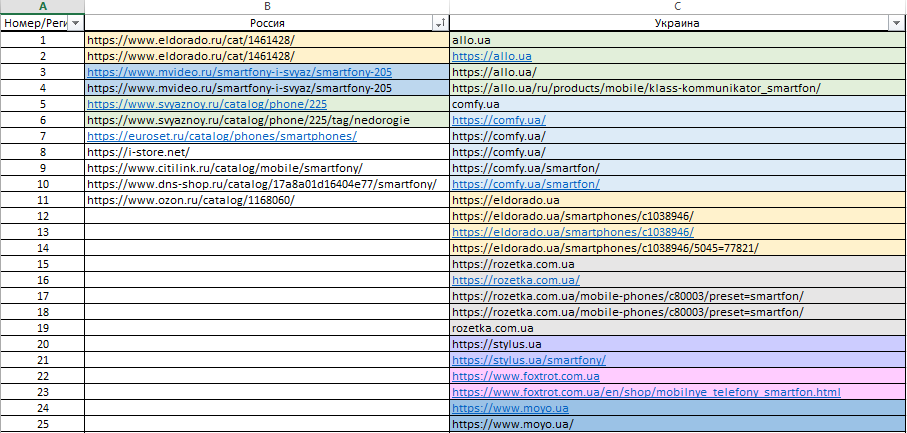Open svyaznoy.ru catalog/phone/225 hyperlink

(207, 104)
